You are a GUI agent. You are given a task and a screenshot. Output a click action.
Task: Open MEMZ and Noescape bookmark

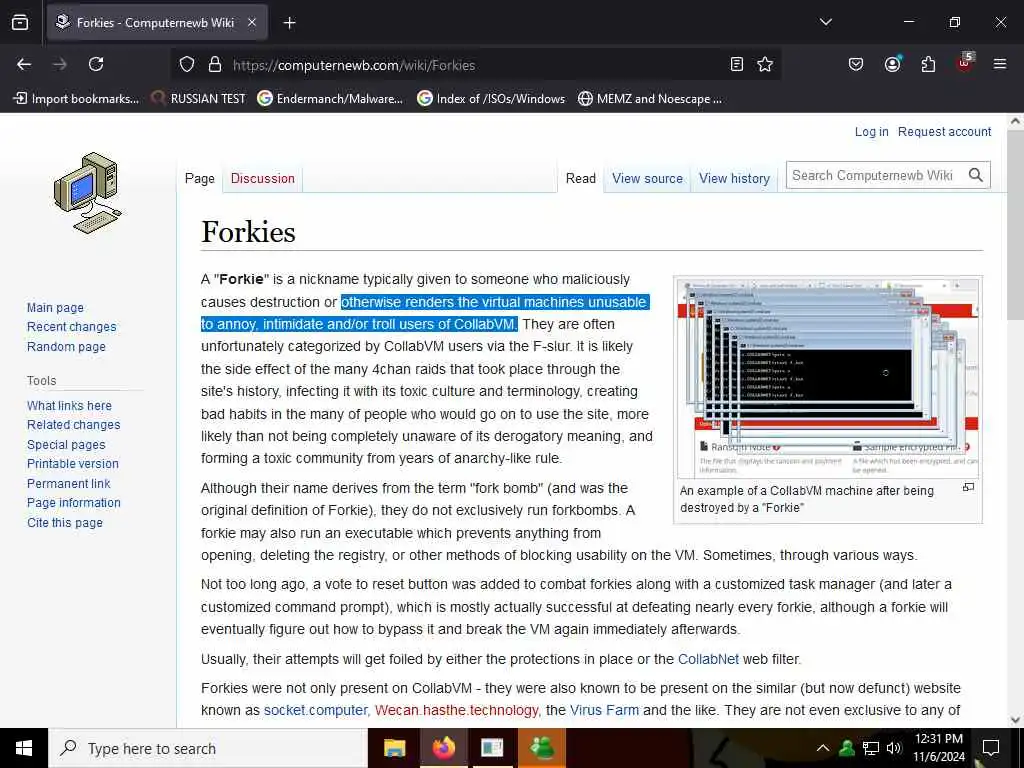click(650, 99)
